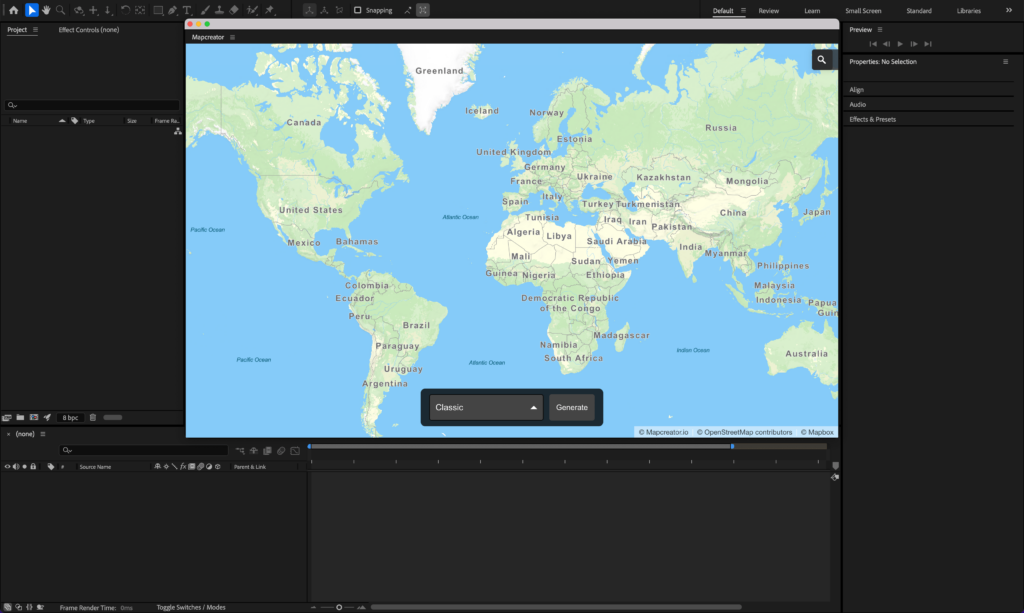This screenshot has height=613, width=1024.
Task: Toggle Frame Blending for timeline
Action: coord(267,450)
